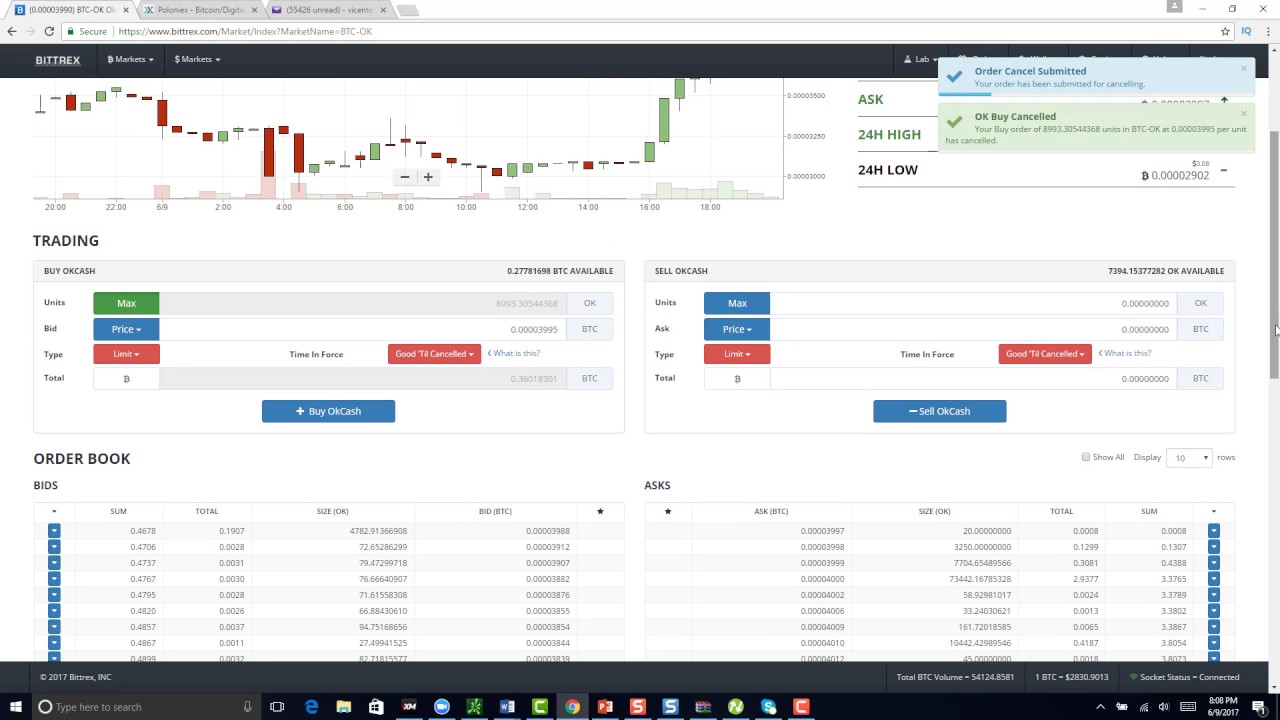Click blue arrow button on bid row 0.00003882
Viewport: 1280px width, 720px height.
54,579
